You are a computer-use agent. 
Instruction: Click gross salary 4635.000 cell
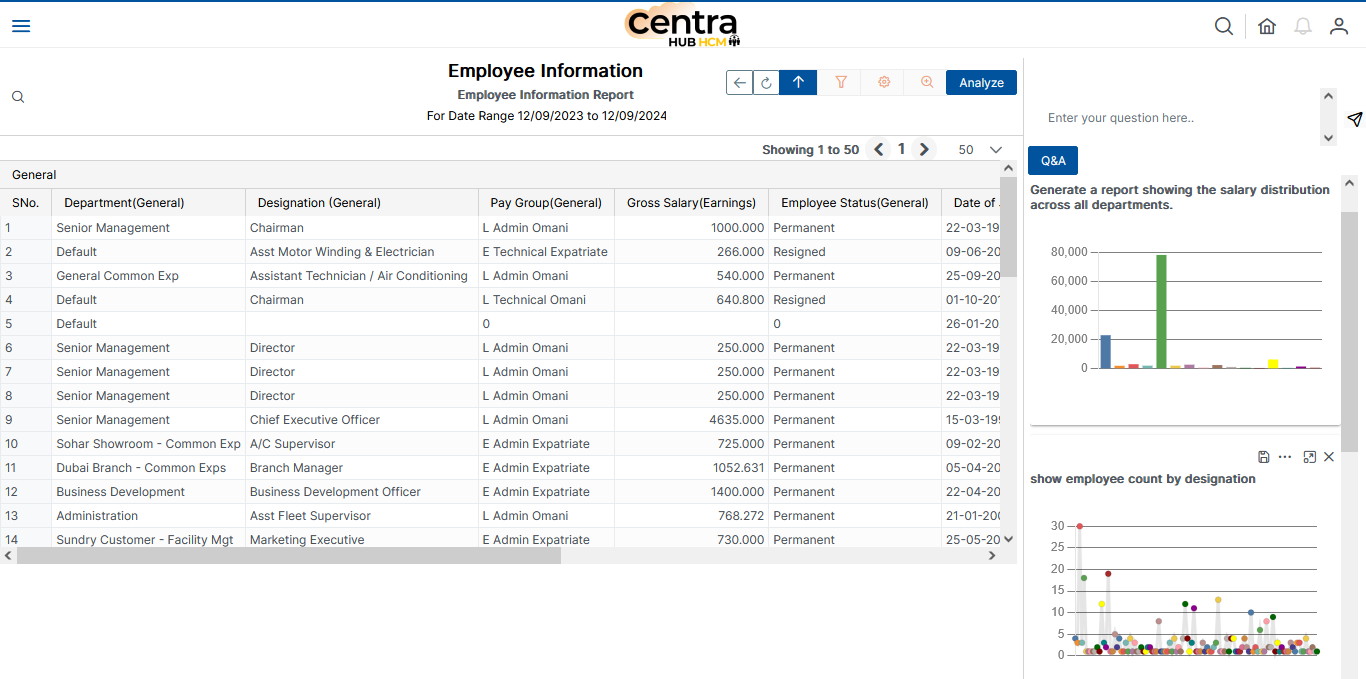coord(691,420)
